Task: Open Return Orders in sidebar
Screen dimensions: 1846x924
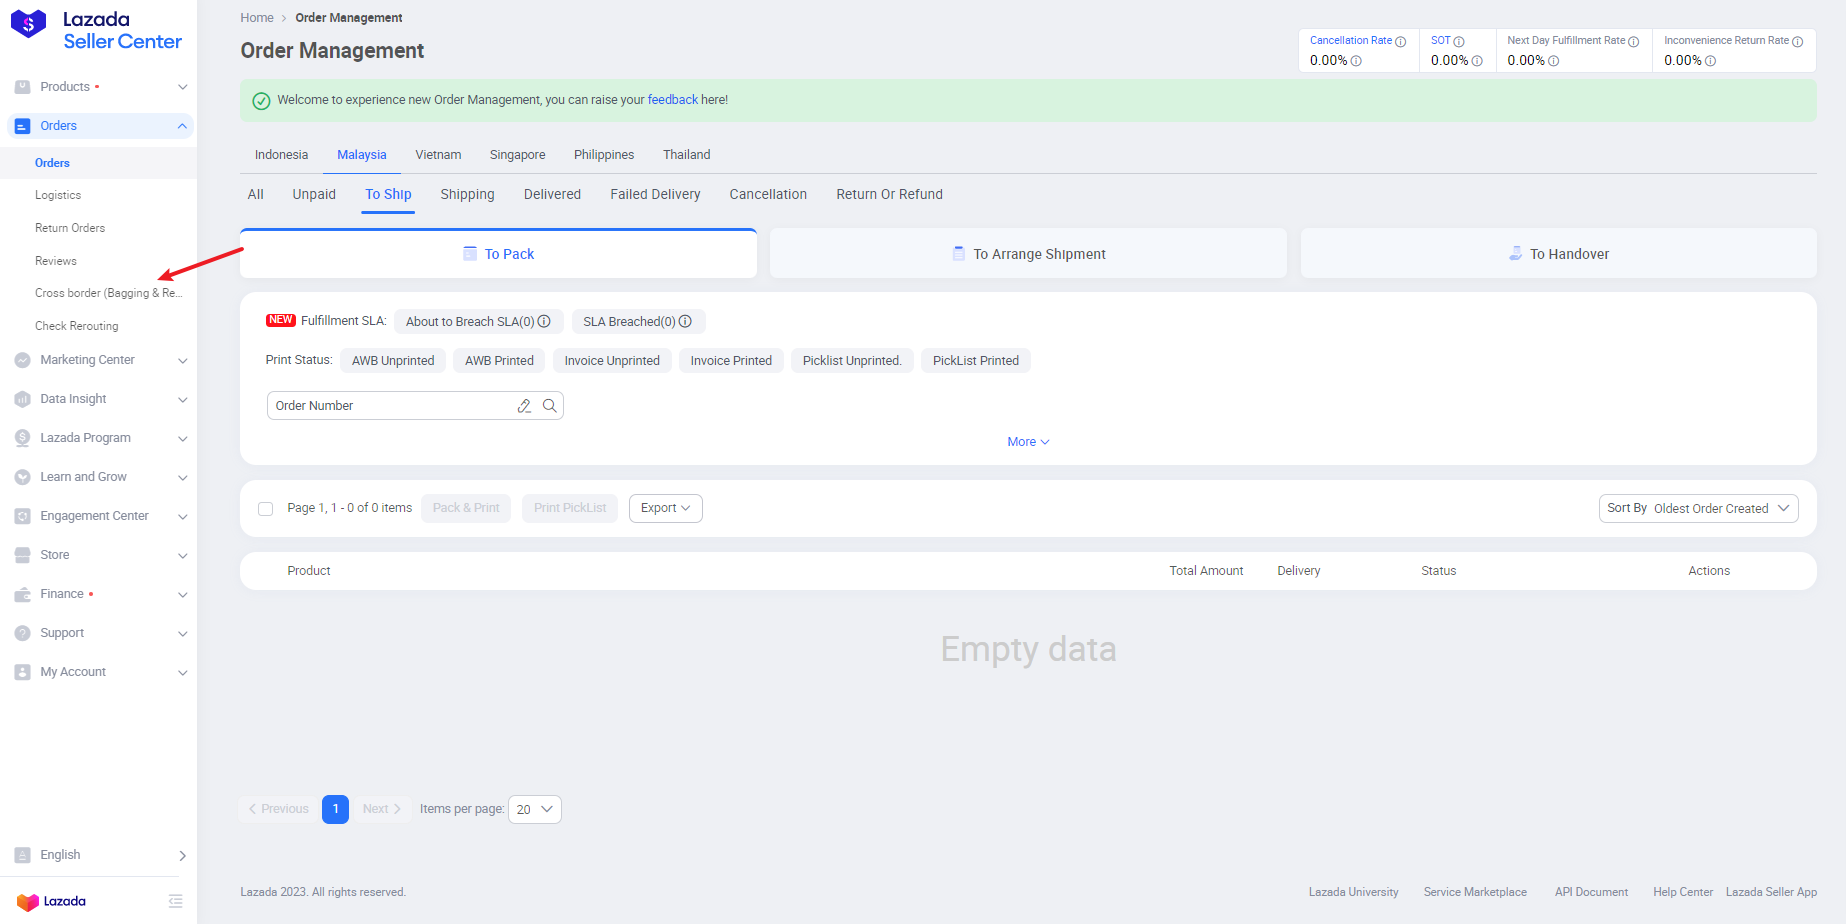Action: coord(70,228)
